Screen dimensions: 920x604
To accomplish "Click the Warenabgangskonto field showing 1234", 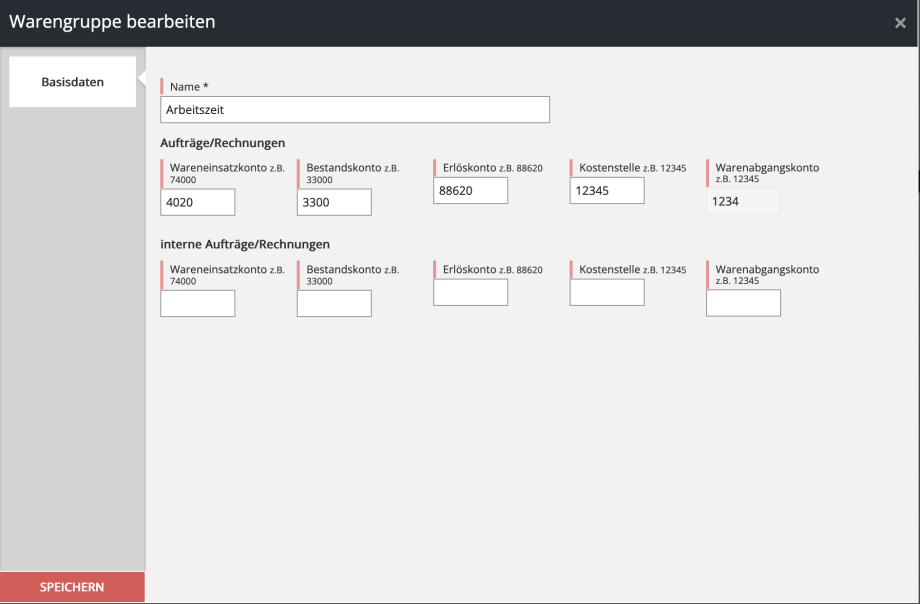I will [743, 202].
